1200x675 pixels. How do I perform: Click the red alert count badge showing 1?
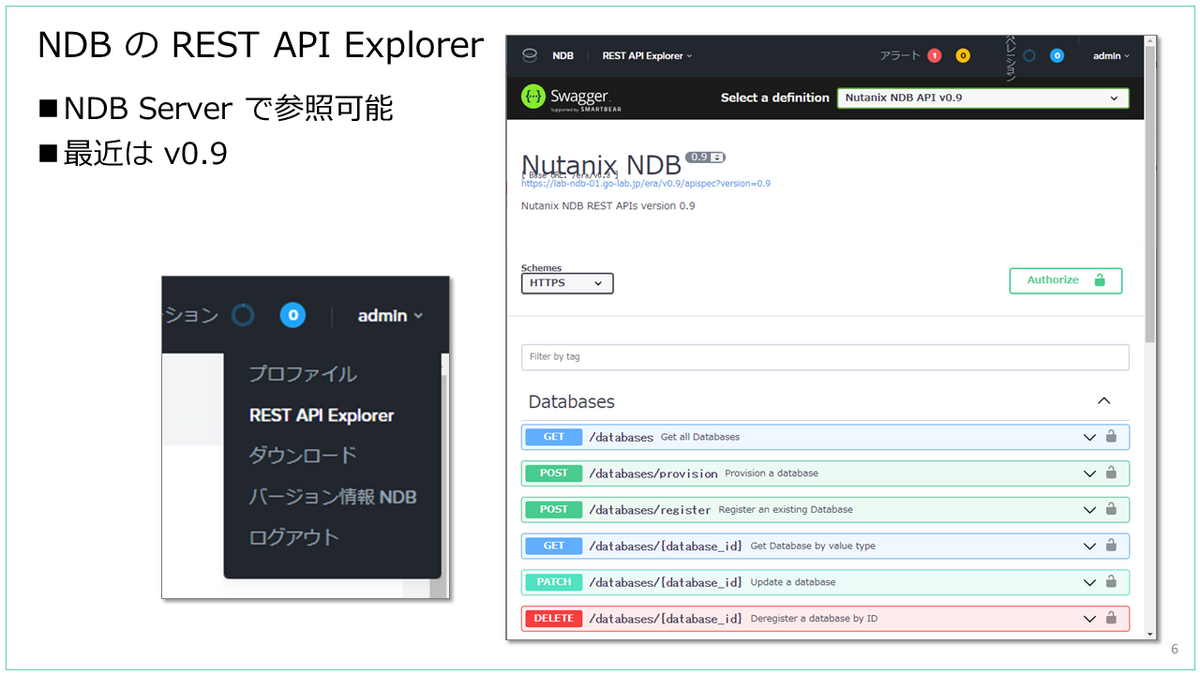934,56
